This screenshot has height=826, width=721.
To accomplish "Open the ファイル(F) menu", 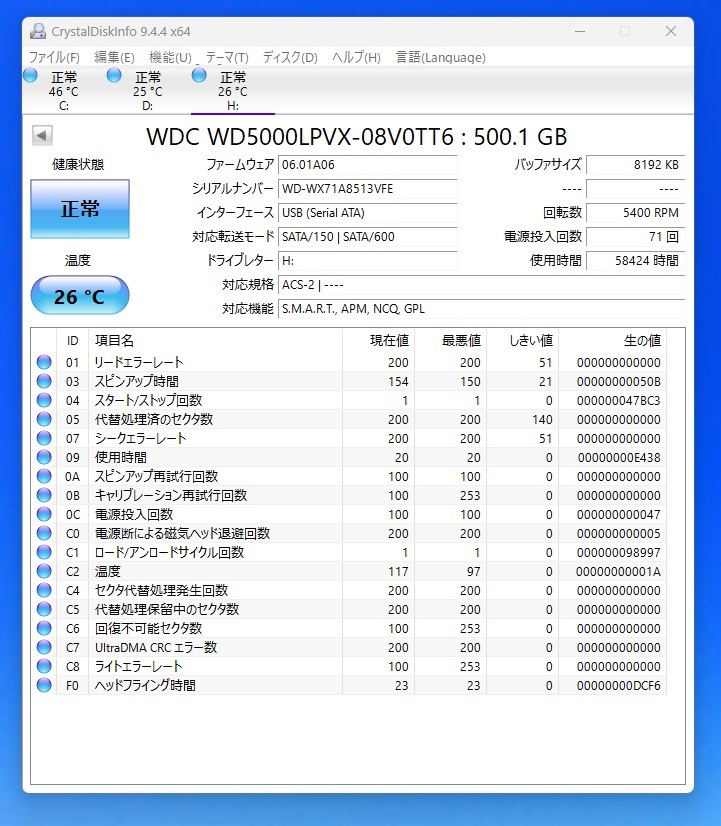I will [54, 57].
